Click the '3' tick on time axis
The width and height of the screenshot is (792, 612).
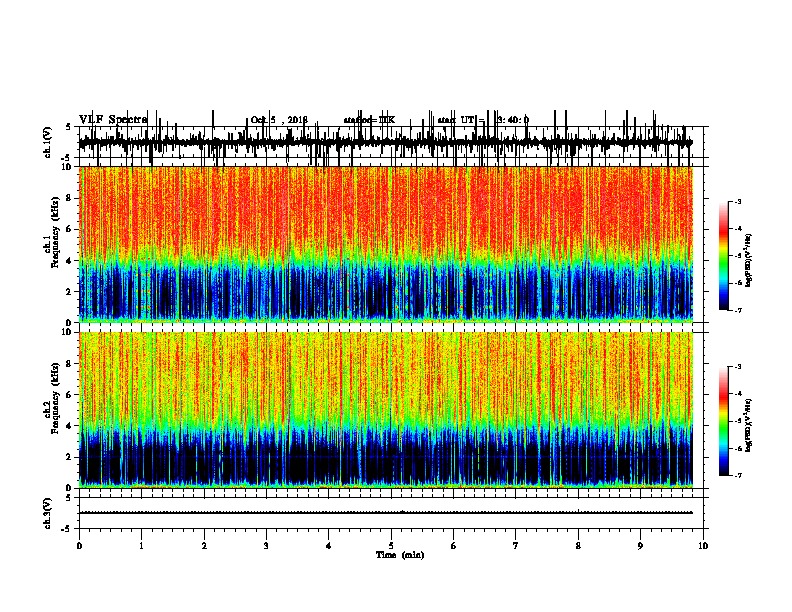coord(267,546)
